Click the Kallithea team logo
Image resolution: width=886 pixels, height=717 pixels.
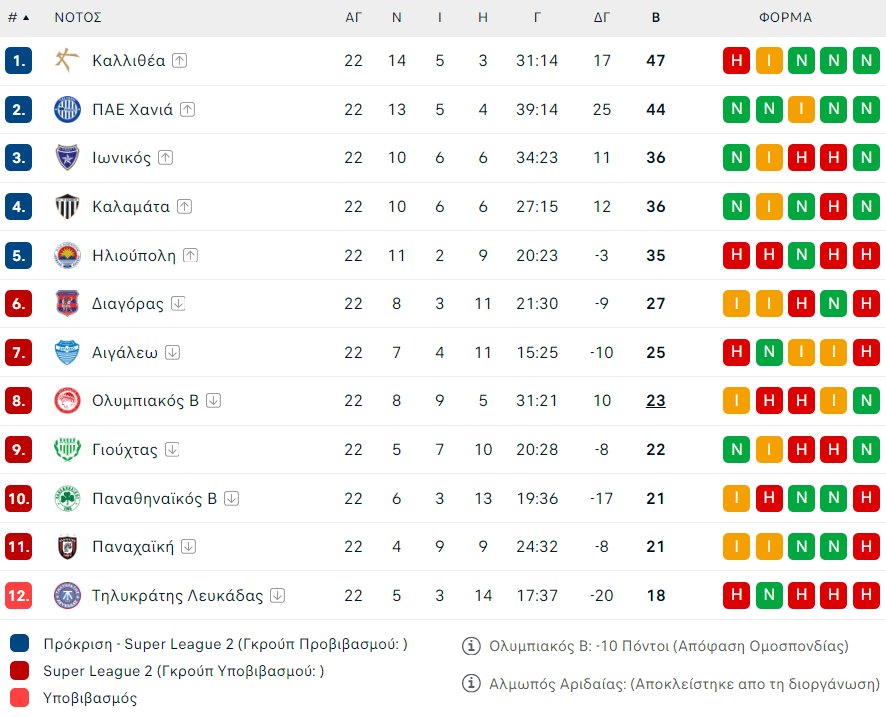tap(67, 61)
